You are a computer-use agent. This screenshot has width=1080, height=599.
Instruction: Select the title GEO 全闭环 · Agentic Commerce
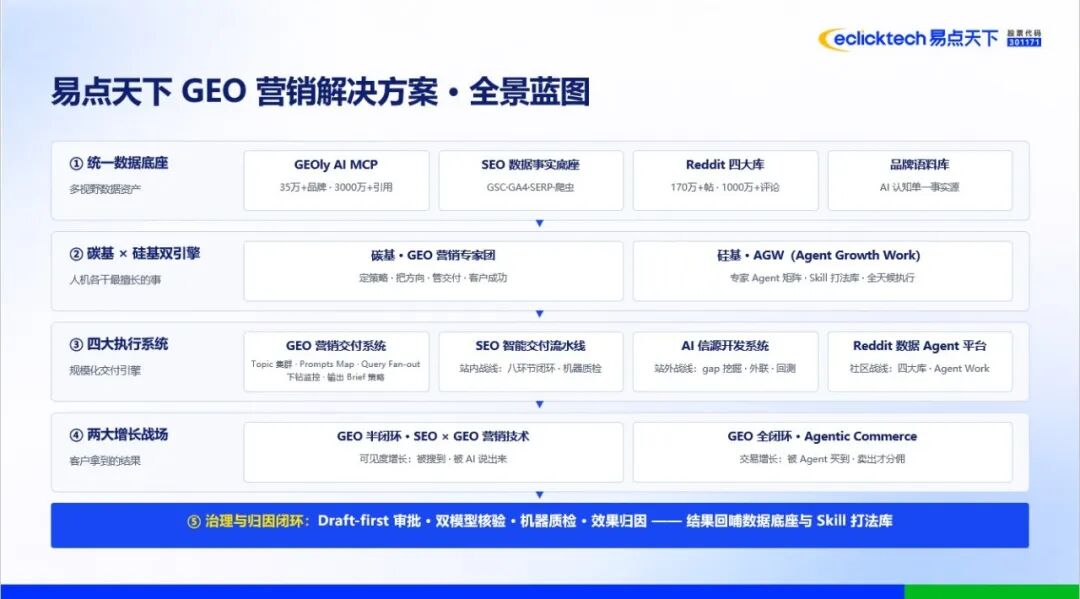822,437
